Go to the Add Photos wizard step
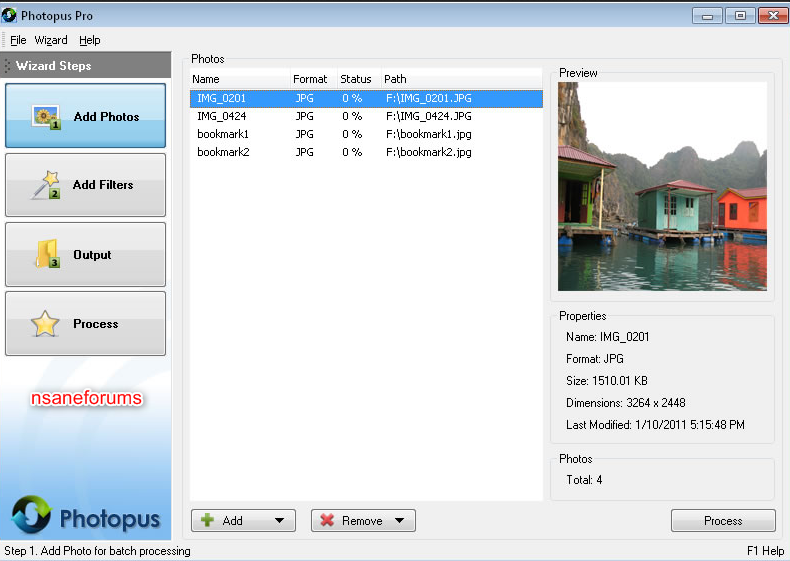Viewport: 790px width, 561px height. click(x=85, y=116)
